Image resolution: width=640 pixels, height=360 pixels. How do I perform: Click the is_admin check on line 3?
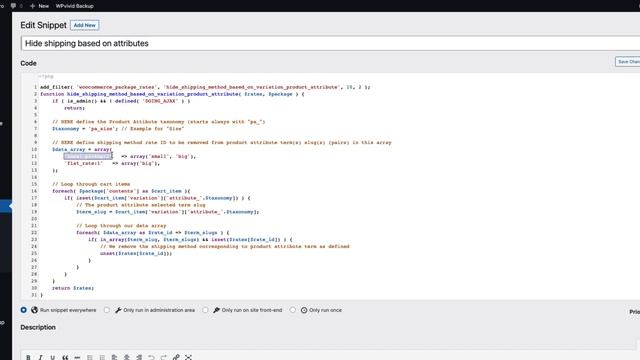pyautogui.click(x=121, y=101)
